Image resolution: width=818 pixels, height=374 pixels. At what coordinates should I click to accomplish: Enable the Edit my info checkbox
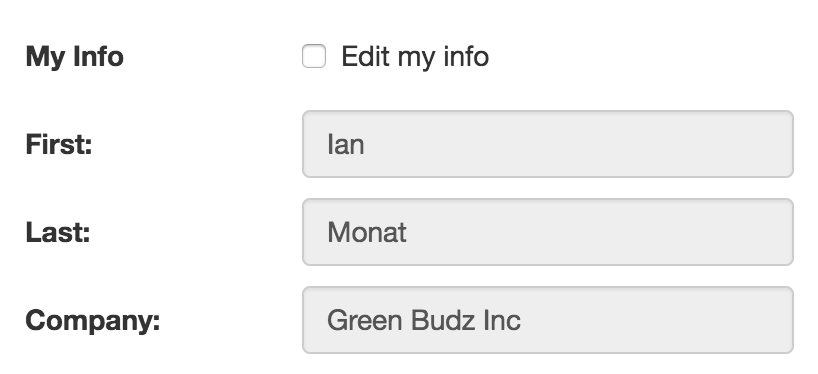pos(314,56)
